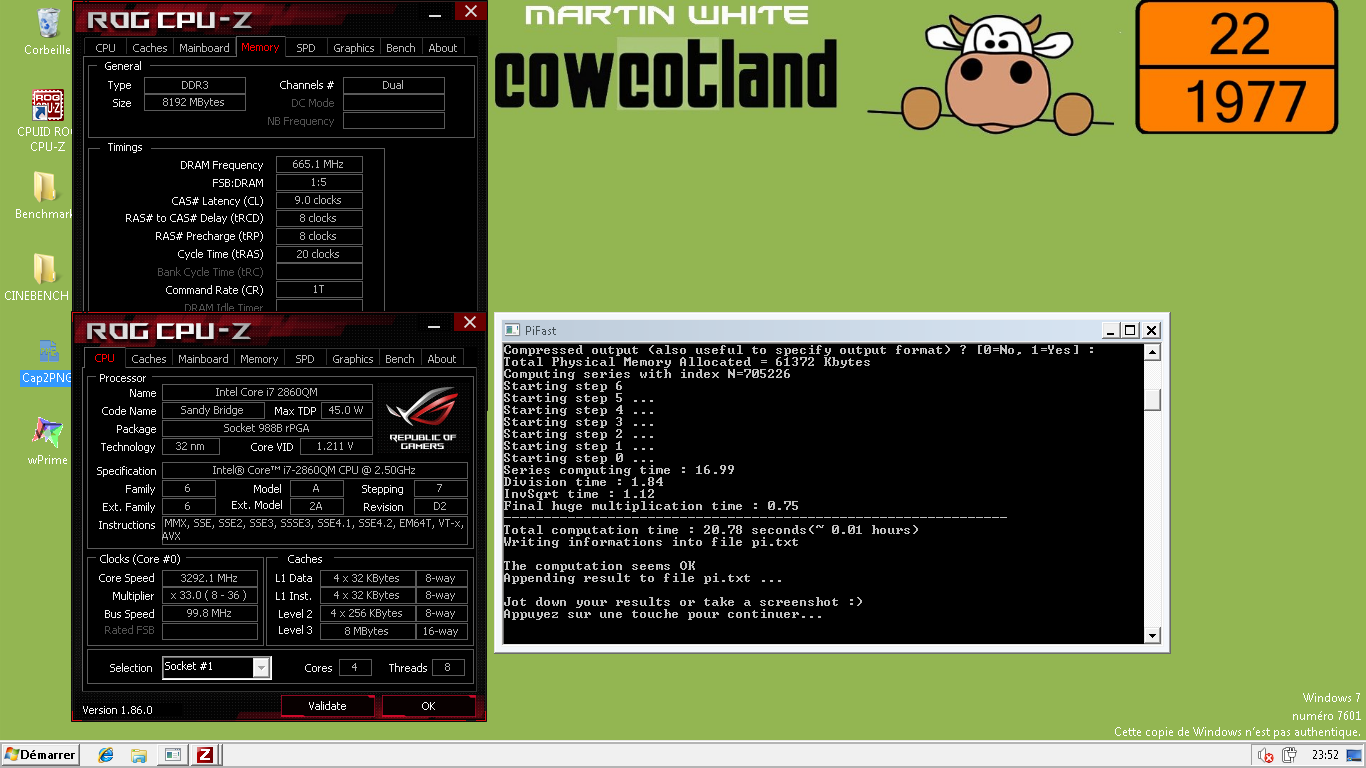Click the DRAM Frequency value 665.1 MHz

point(319,165)
